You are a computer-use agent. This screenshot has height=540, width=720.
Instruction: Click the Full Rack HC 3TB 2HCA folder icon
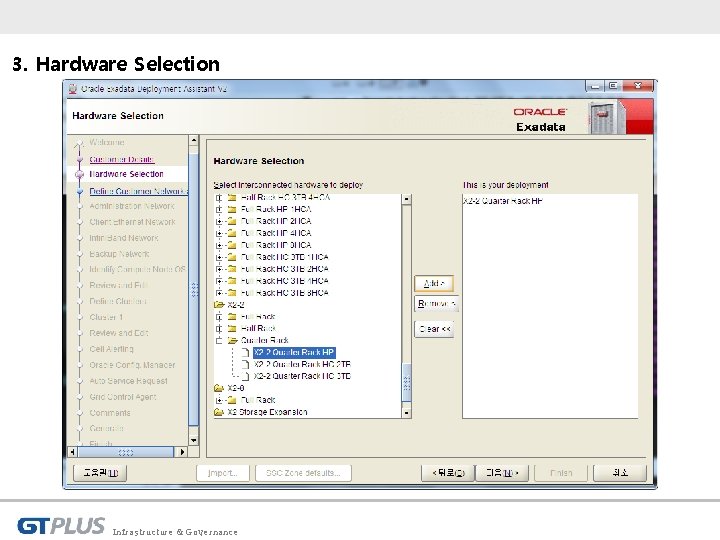click(x=232, y=269)
